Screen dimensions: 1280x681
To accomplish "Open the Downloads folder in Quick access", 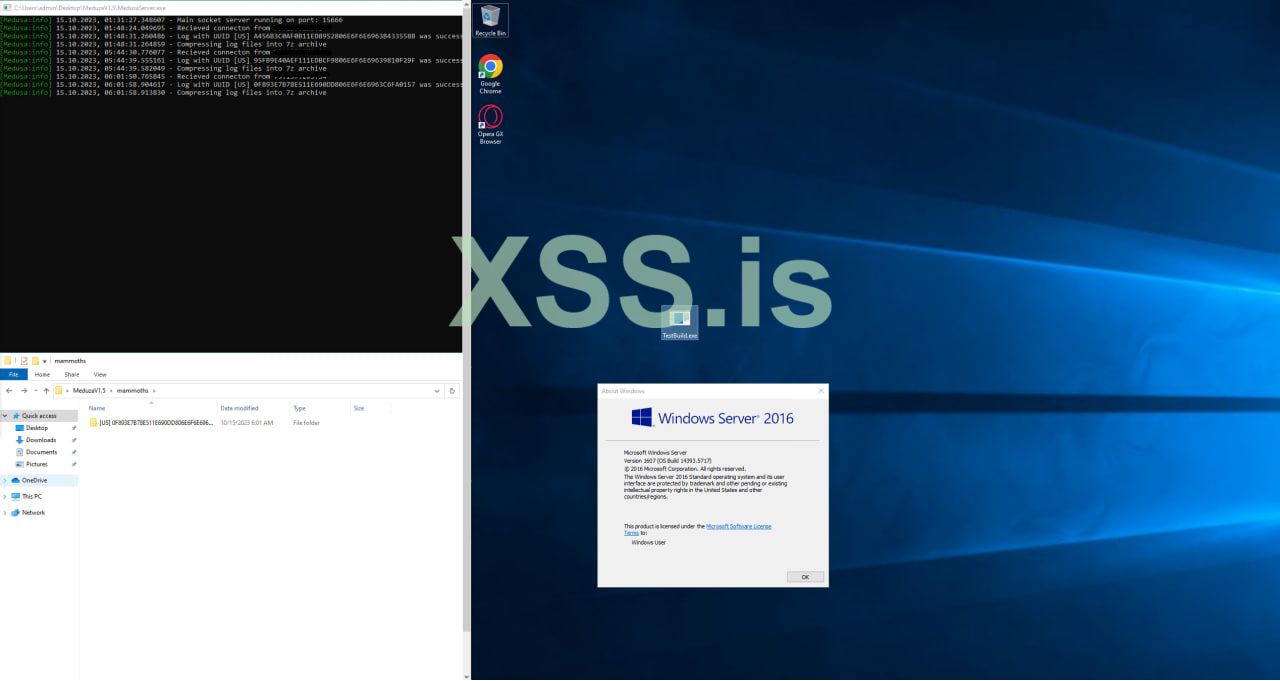I will tap(40, 440).
